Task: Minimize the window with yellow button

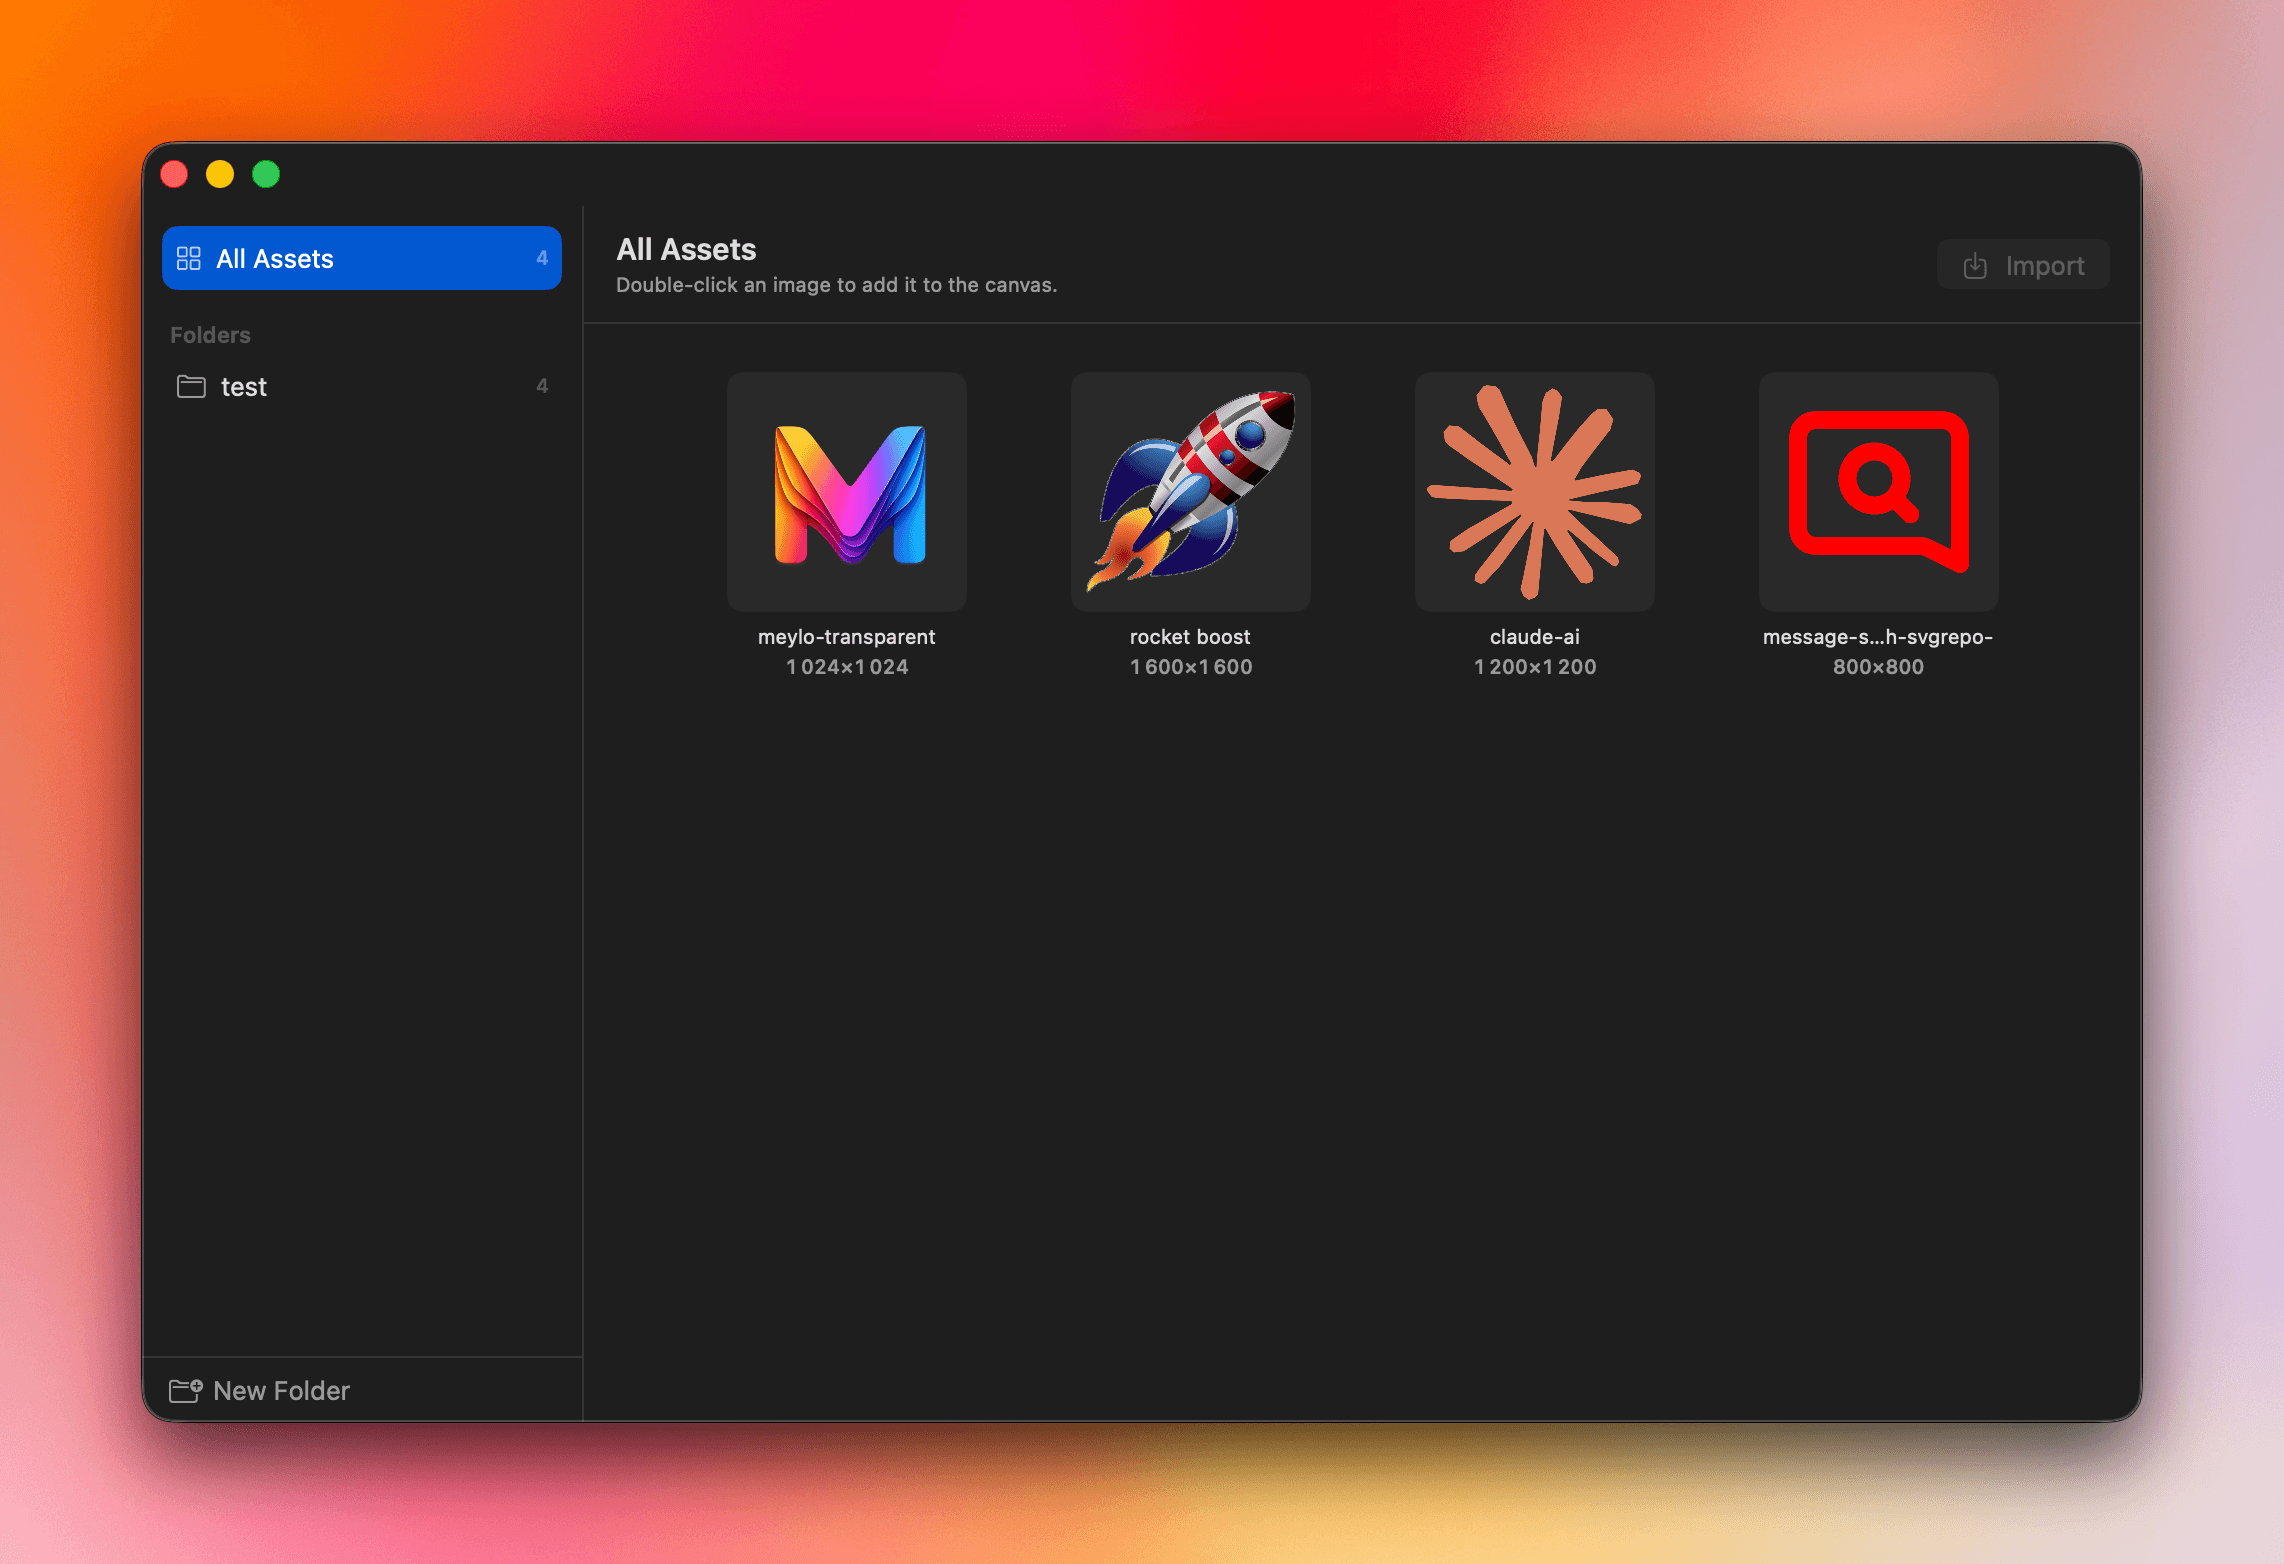Action: (220, 174)
